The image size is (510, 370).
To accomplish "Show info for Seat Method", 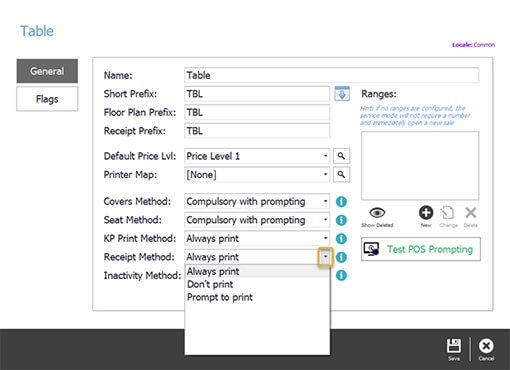I will [341, 220].
